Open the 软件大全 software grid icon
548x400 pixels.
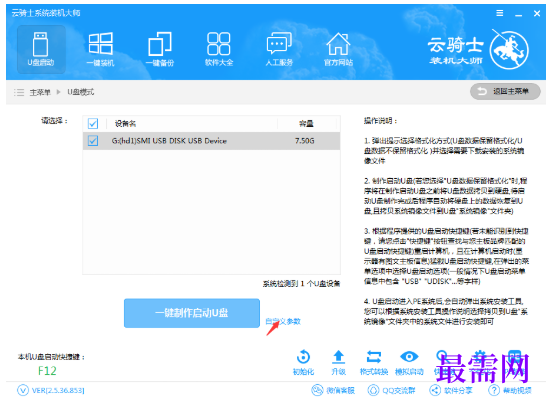pos(219,49)
